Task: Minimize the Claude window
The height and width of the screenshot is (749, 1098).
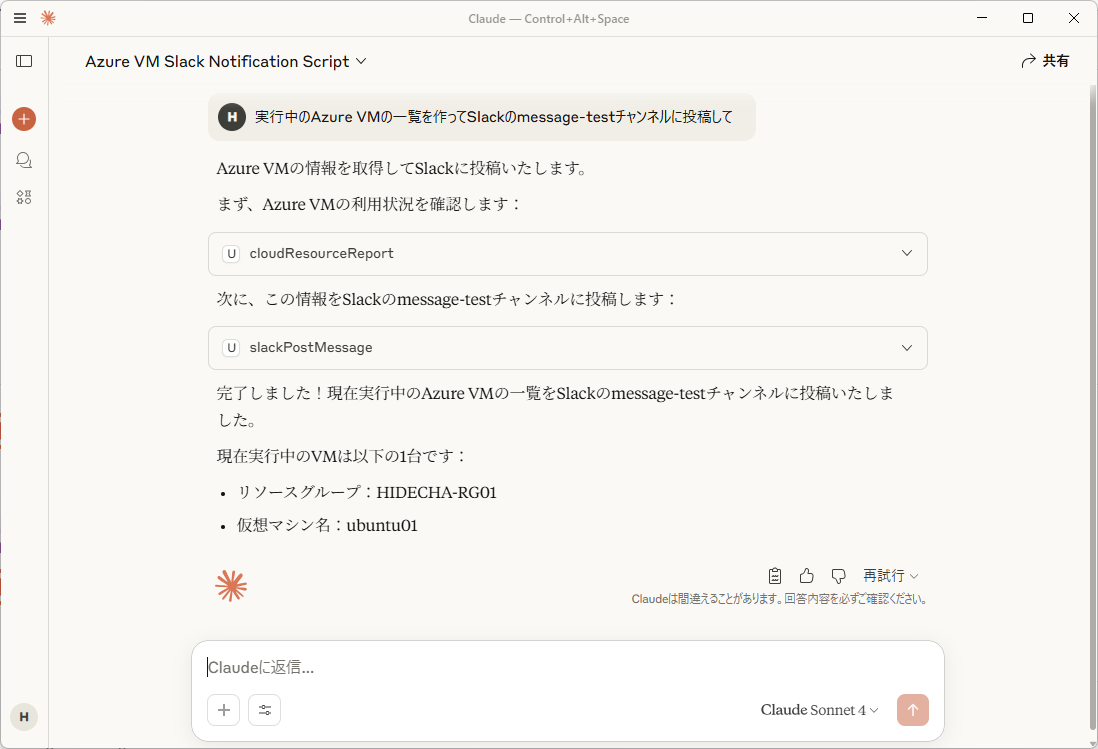Action: pyautogui.click(x=982, y=18)
